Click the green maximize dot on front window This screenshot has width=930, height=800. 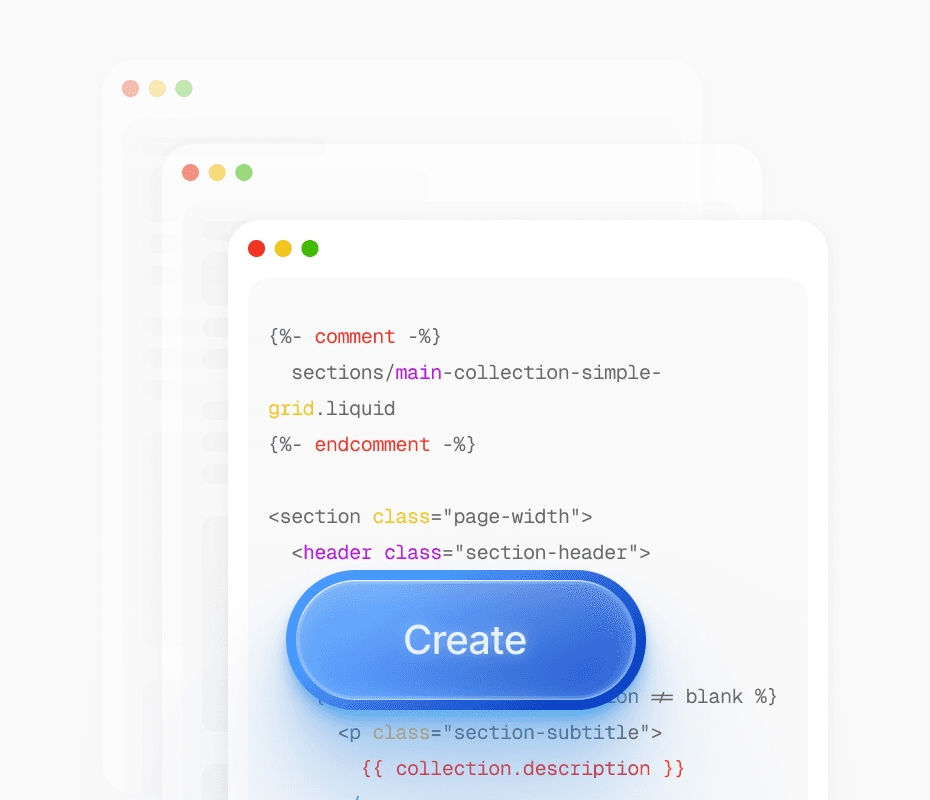coord(310,248)
